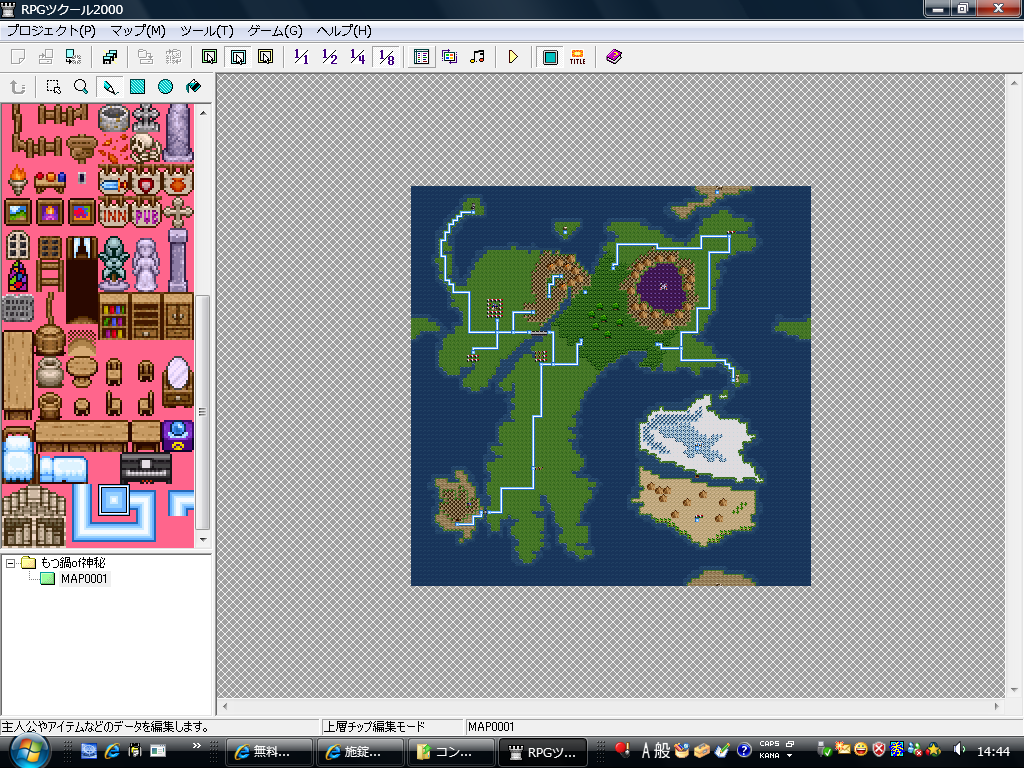1024x768 pixels.
Task: Click the RPGツ... taskbar button
Action: [x=543, y=752]
